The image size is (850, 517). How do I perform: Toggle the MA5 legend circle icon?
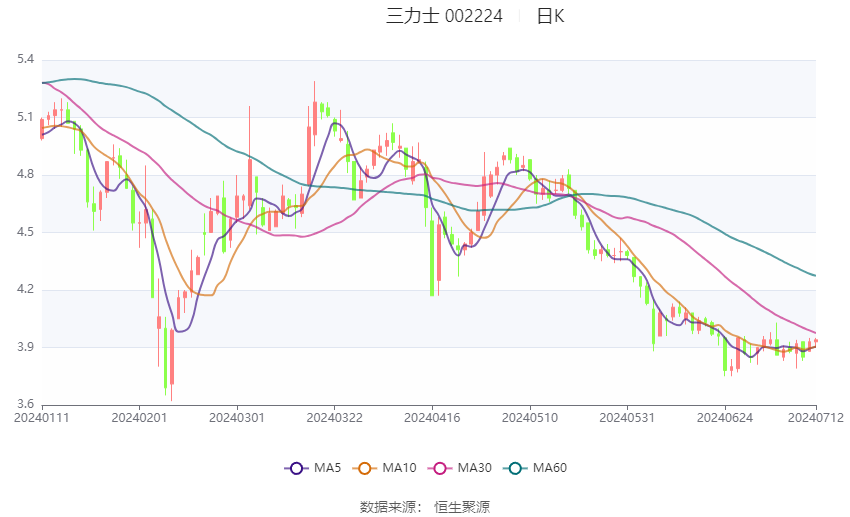(x=296, y=468)
